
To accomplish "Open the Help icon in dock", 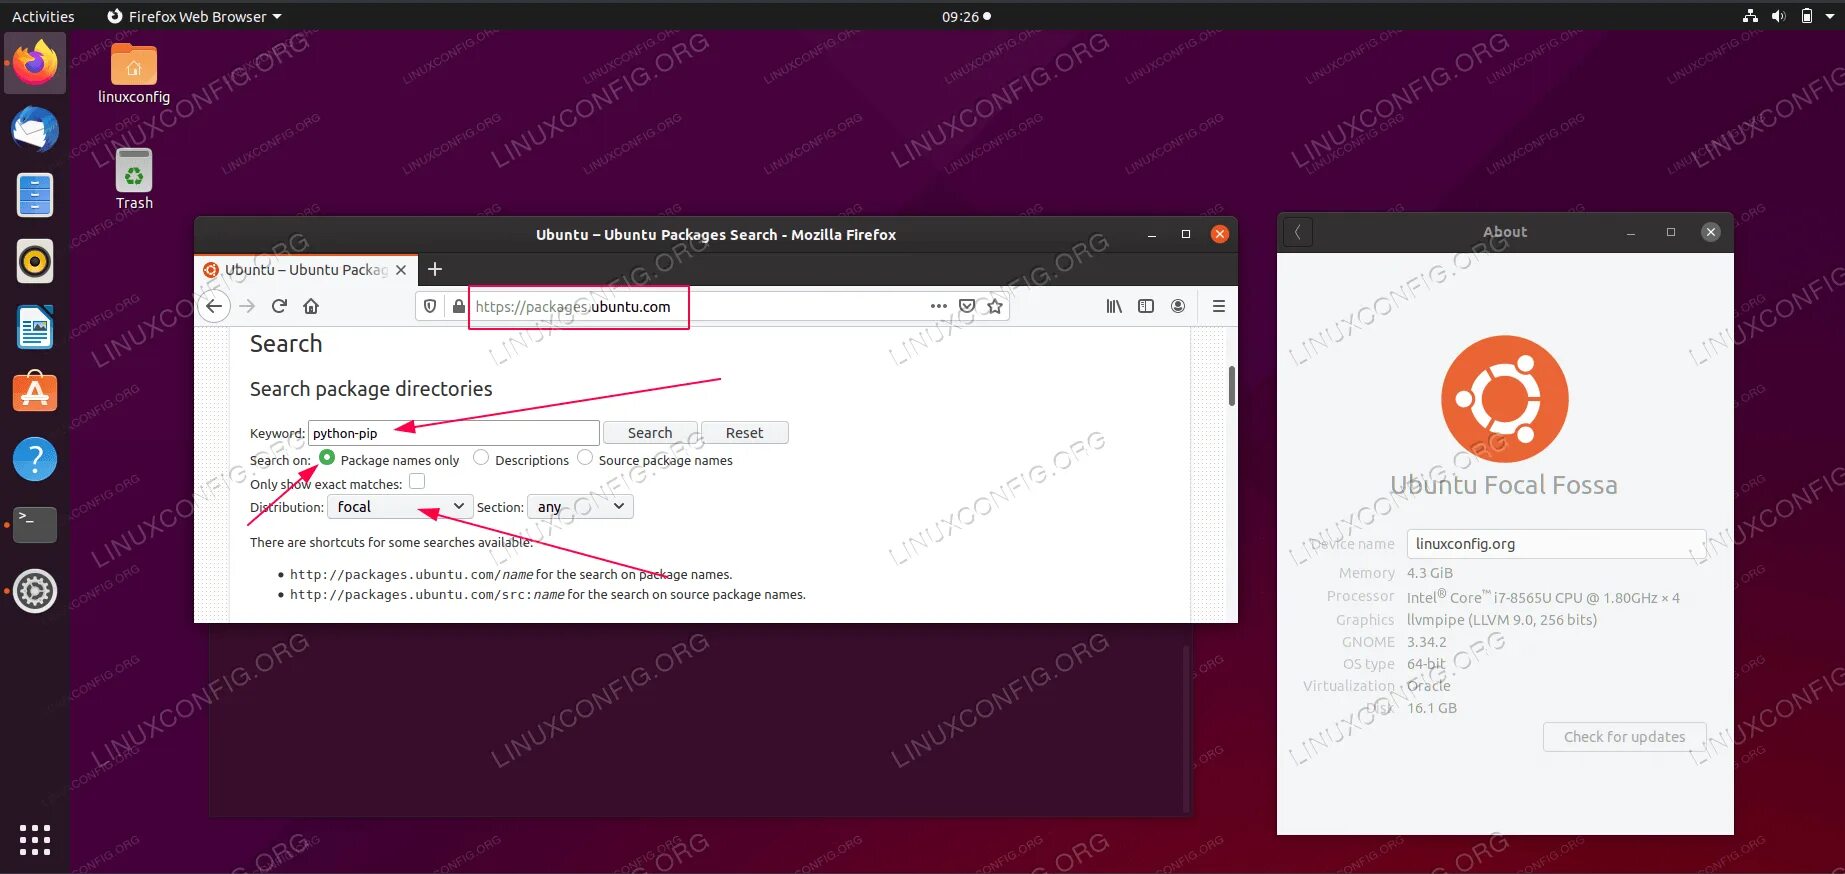I will (35, 459).
